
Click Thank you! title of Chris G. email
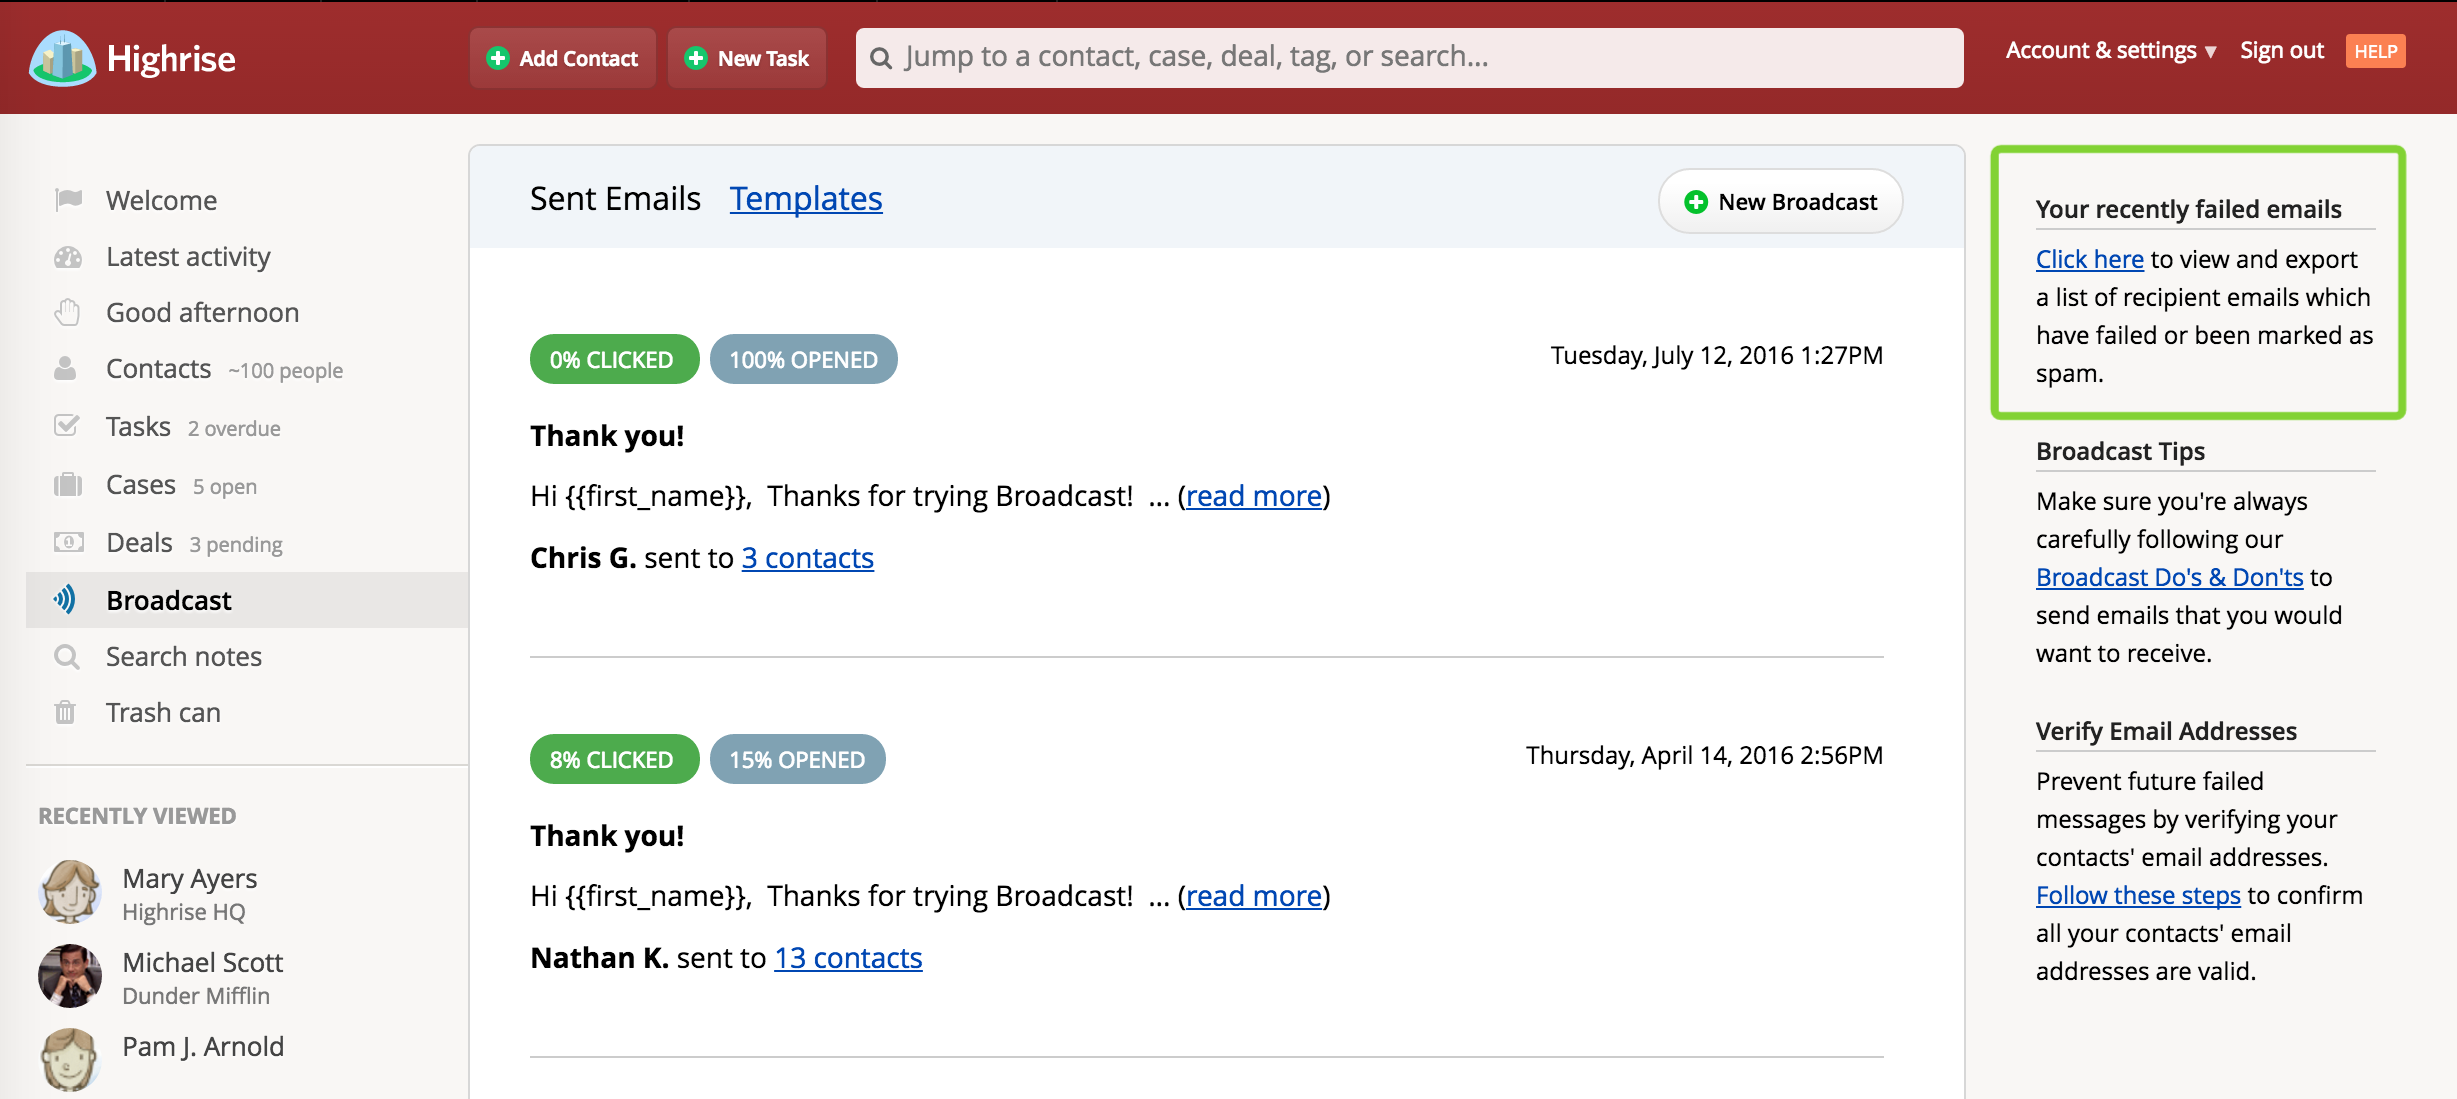pos(607,436)
